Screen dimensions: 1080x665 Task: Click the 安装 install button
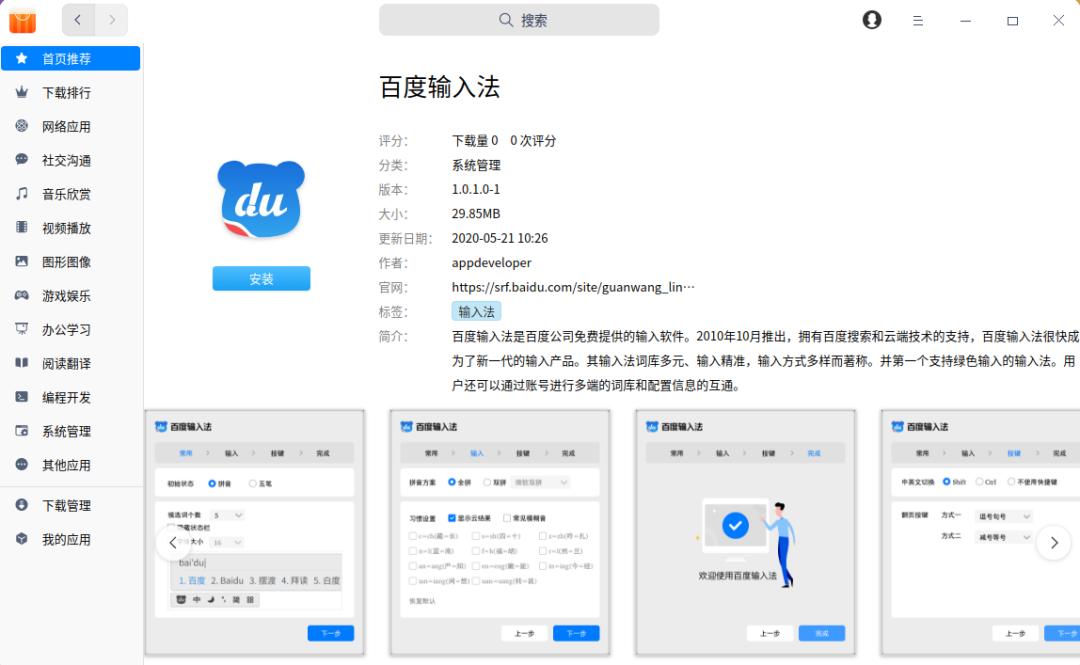coord(261,279)
